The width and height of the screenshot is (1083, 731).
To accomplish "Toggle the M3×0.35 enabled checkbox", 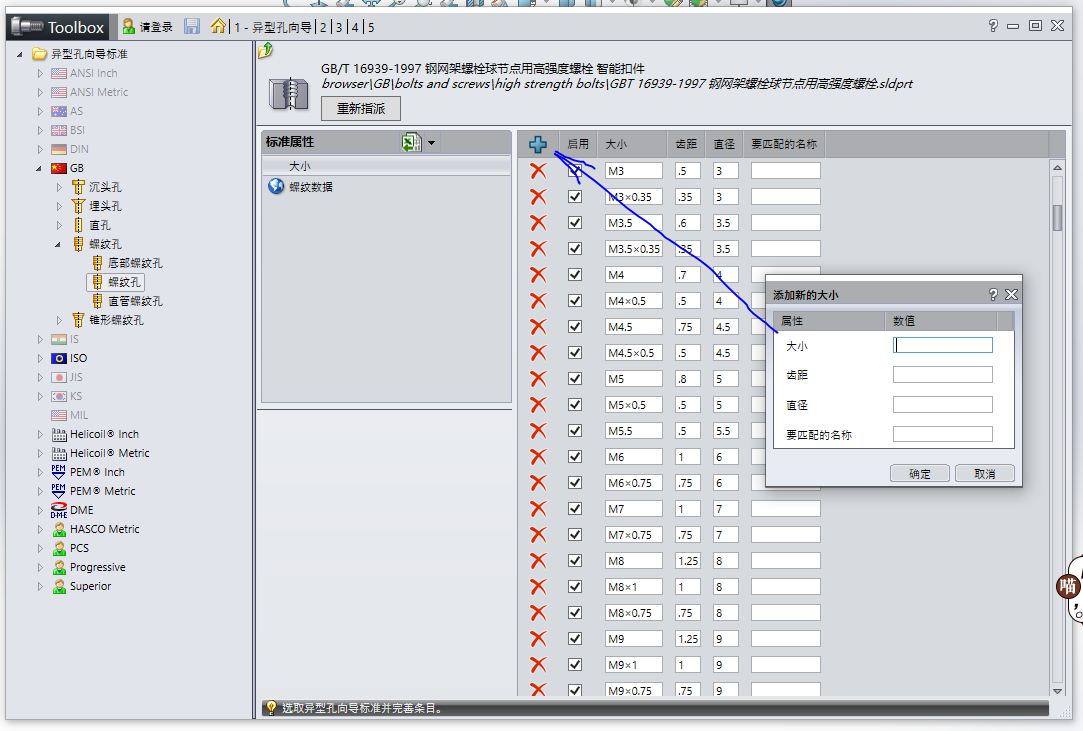I will [575, 197].
